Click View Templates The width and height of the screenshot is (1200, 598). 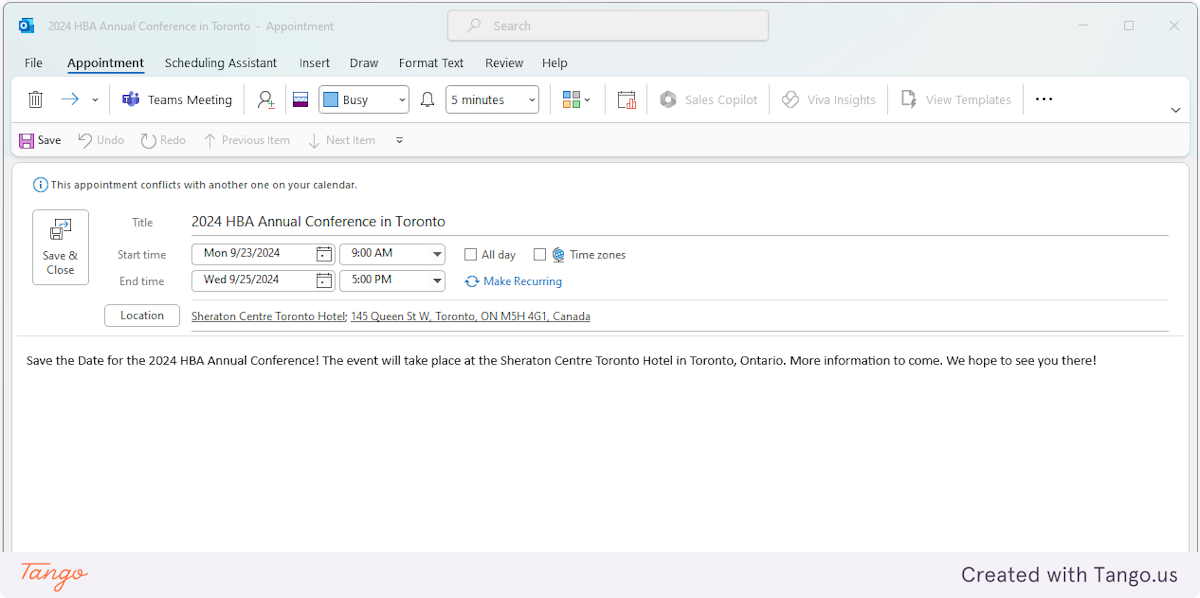(956, 100)
